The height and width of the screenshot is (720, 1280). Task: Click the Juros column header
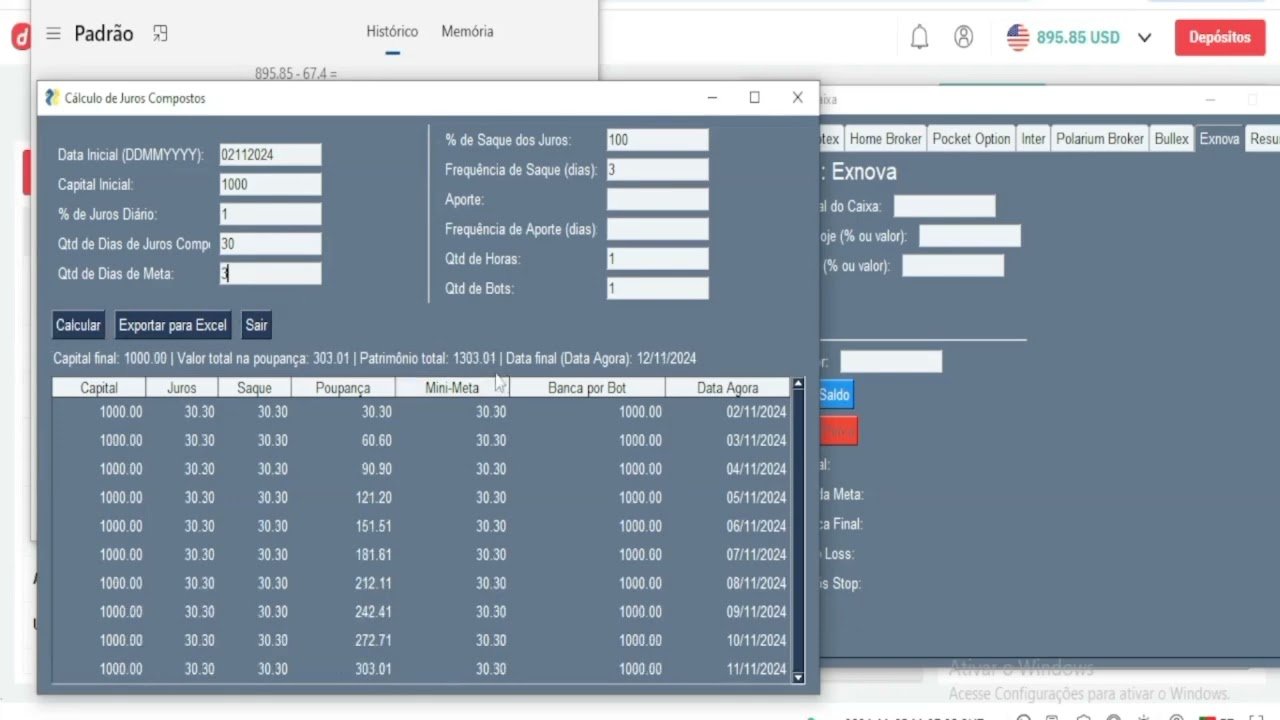pyautogui.click(x=182, y=388)
